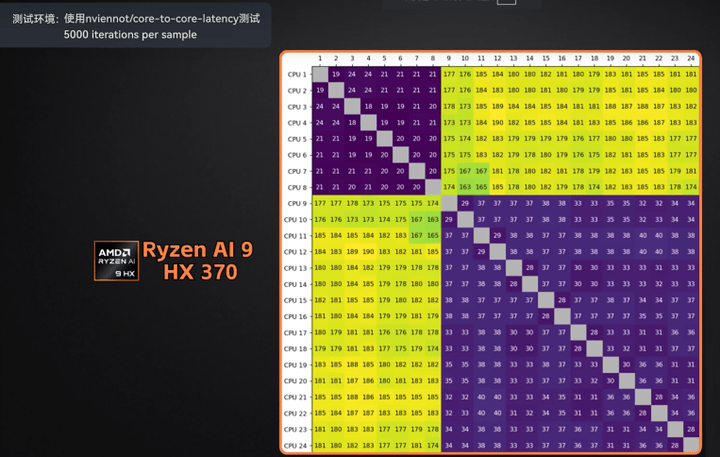Click the '190' cell in the CPU 4 row
Image resolution: width=720 pixels, height=457 pixels.
[497, 123]
